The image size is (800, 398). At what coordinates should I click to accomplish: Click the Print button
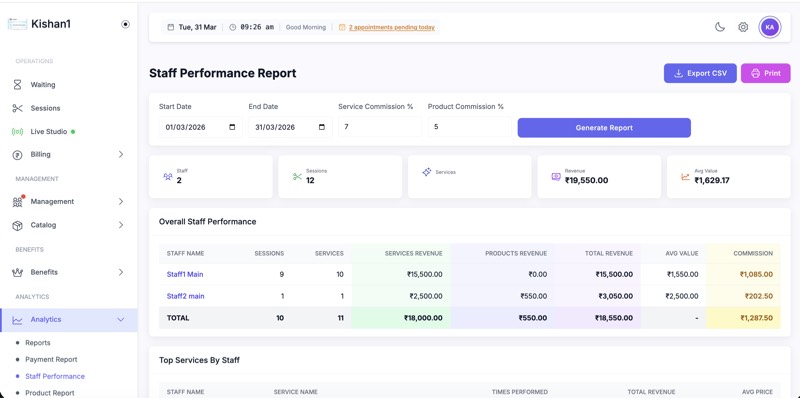[x=765, y=73]
